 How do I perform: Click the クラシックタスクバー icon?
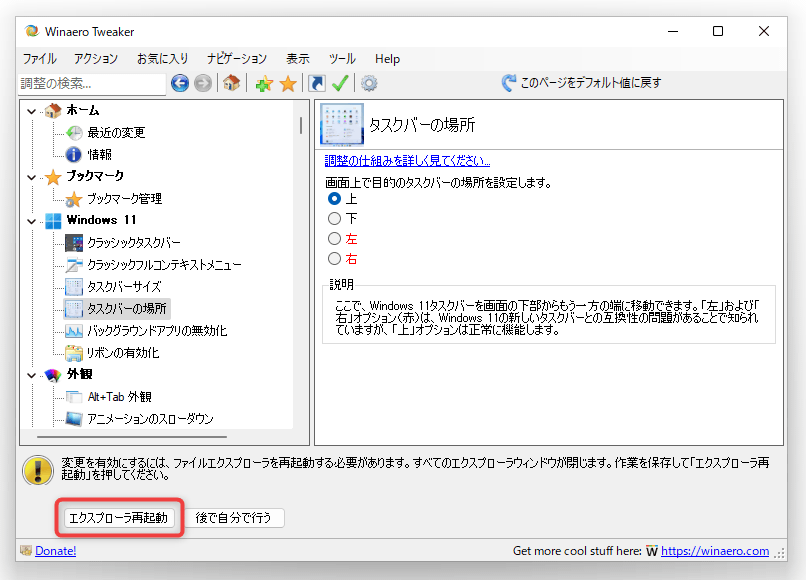click(74, 243)
